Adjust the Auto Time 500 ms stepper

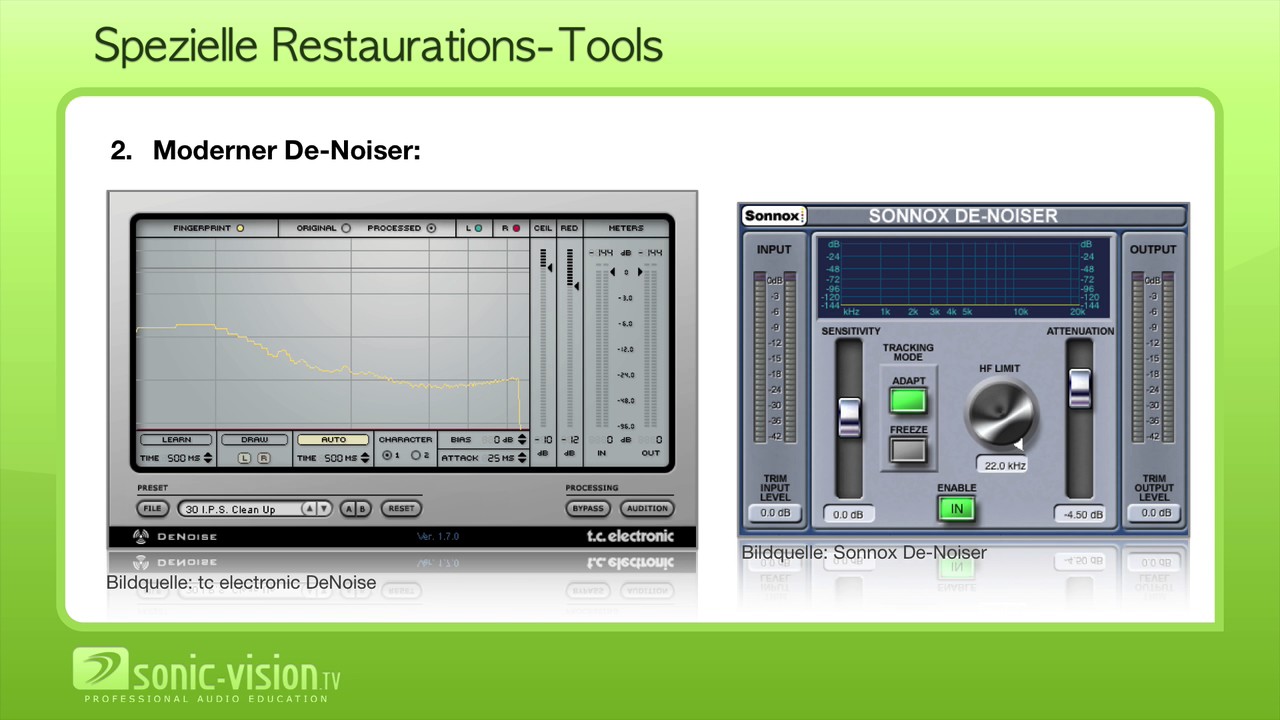click(x=365, y=458)
